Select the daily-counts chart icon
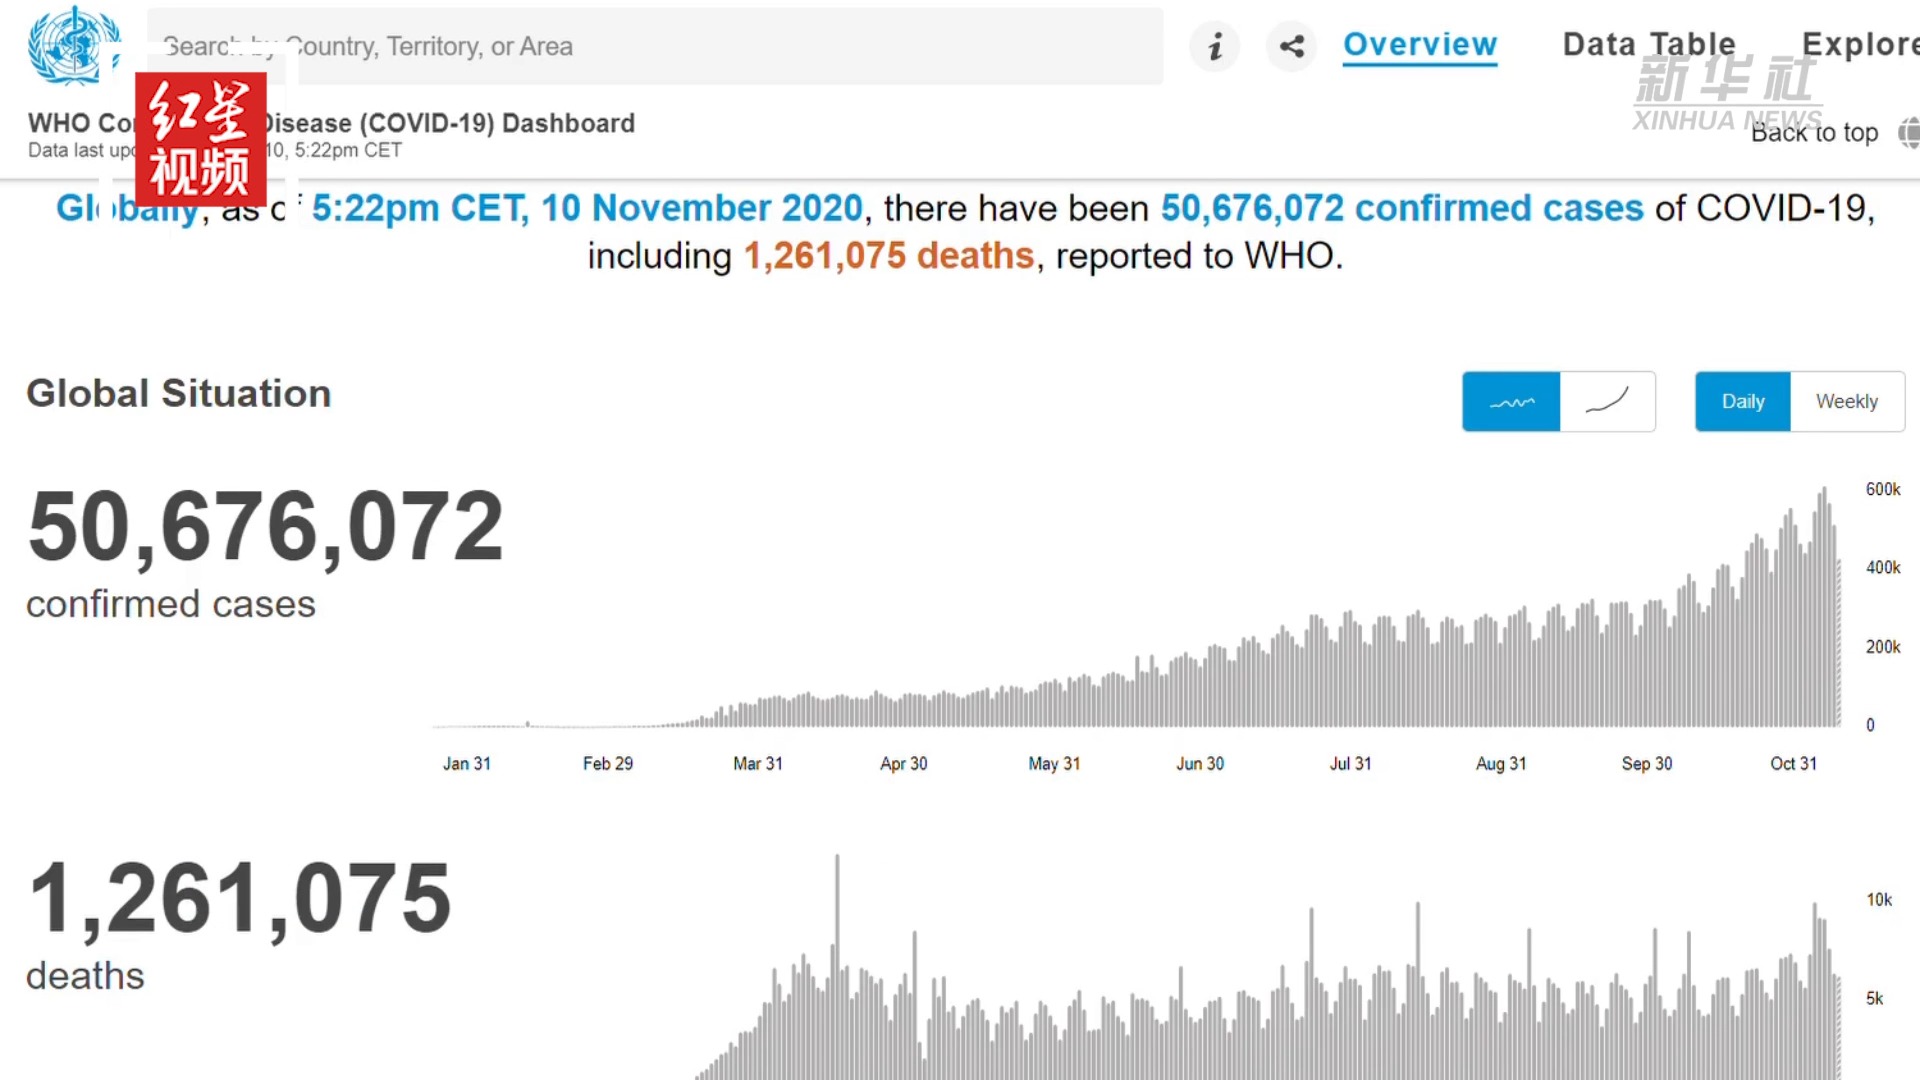Screen dimensions: 1920x1080 [x=1510, y=402]
